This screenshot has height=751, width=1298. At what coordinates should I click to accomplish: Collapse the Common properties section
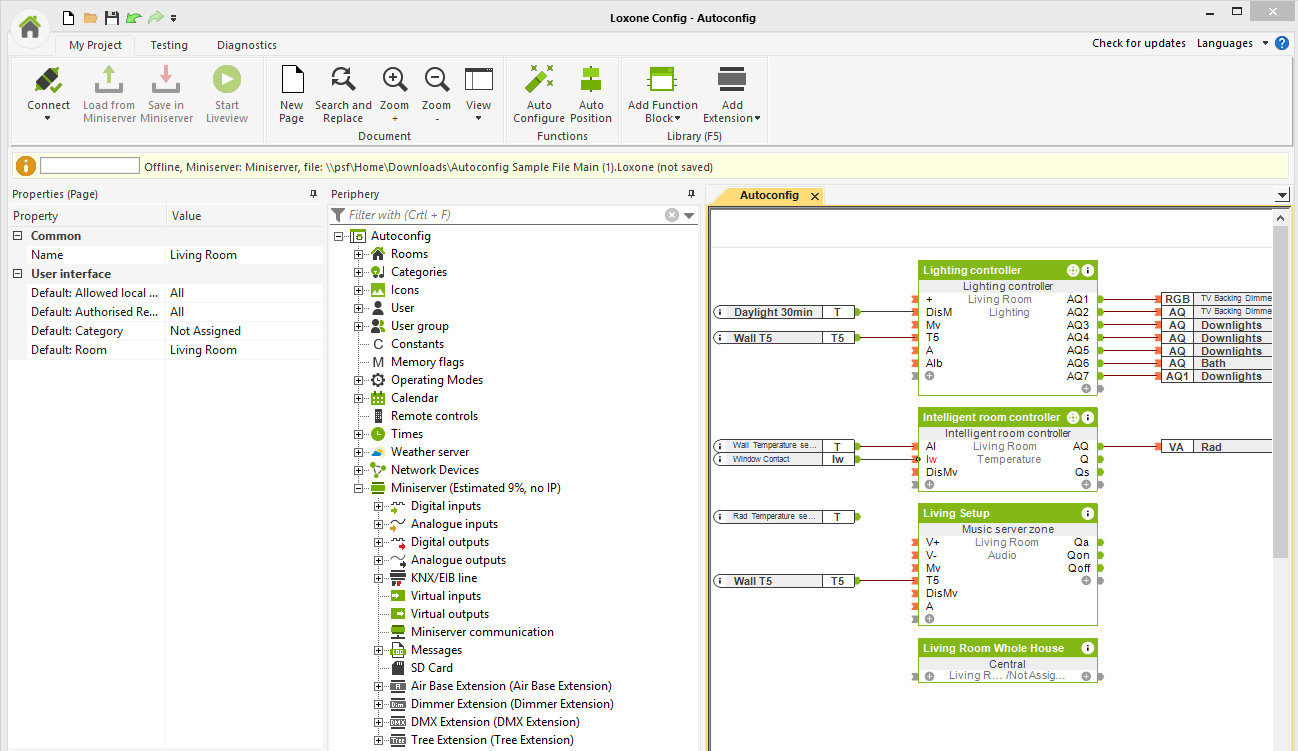click(18, 236)
